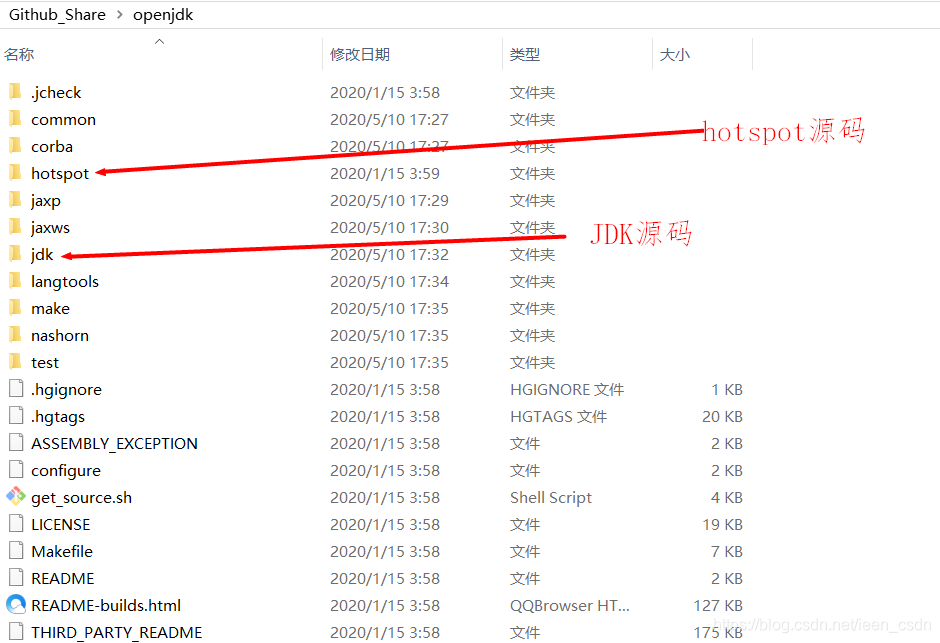Click the .hgignore file icon
The width and height of the screenshot is (940, 643).
16,388
